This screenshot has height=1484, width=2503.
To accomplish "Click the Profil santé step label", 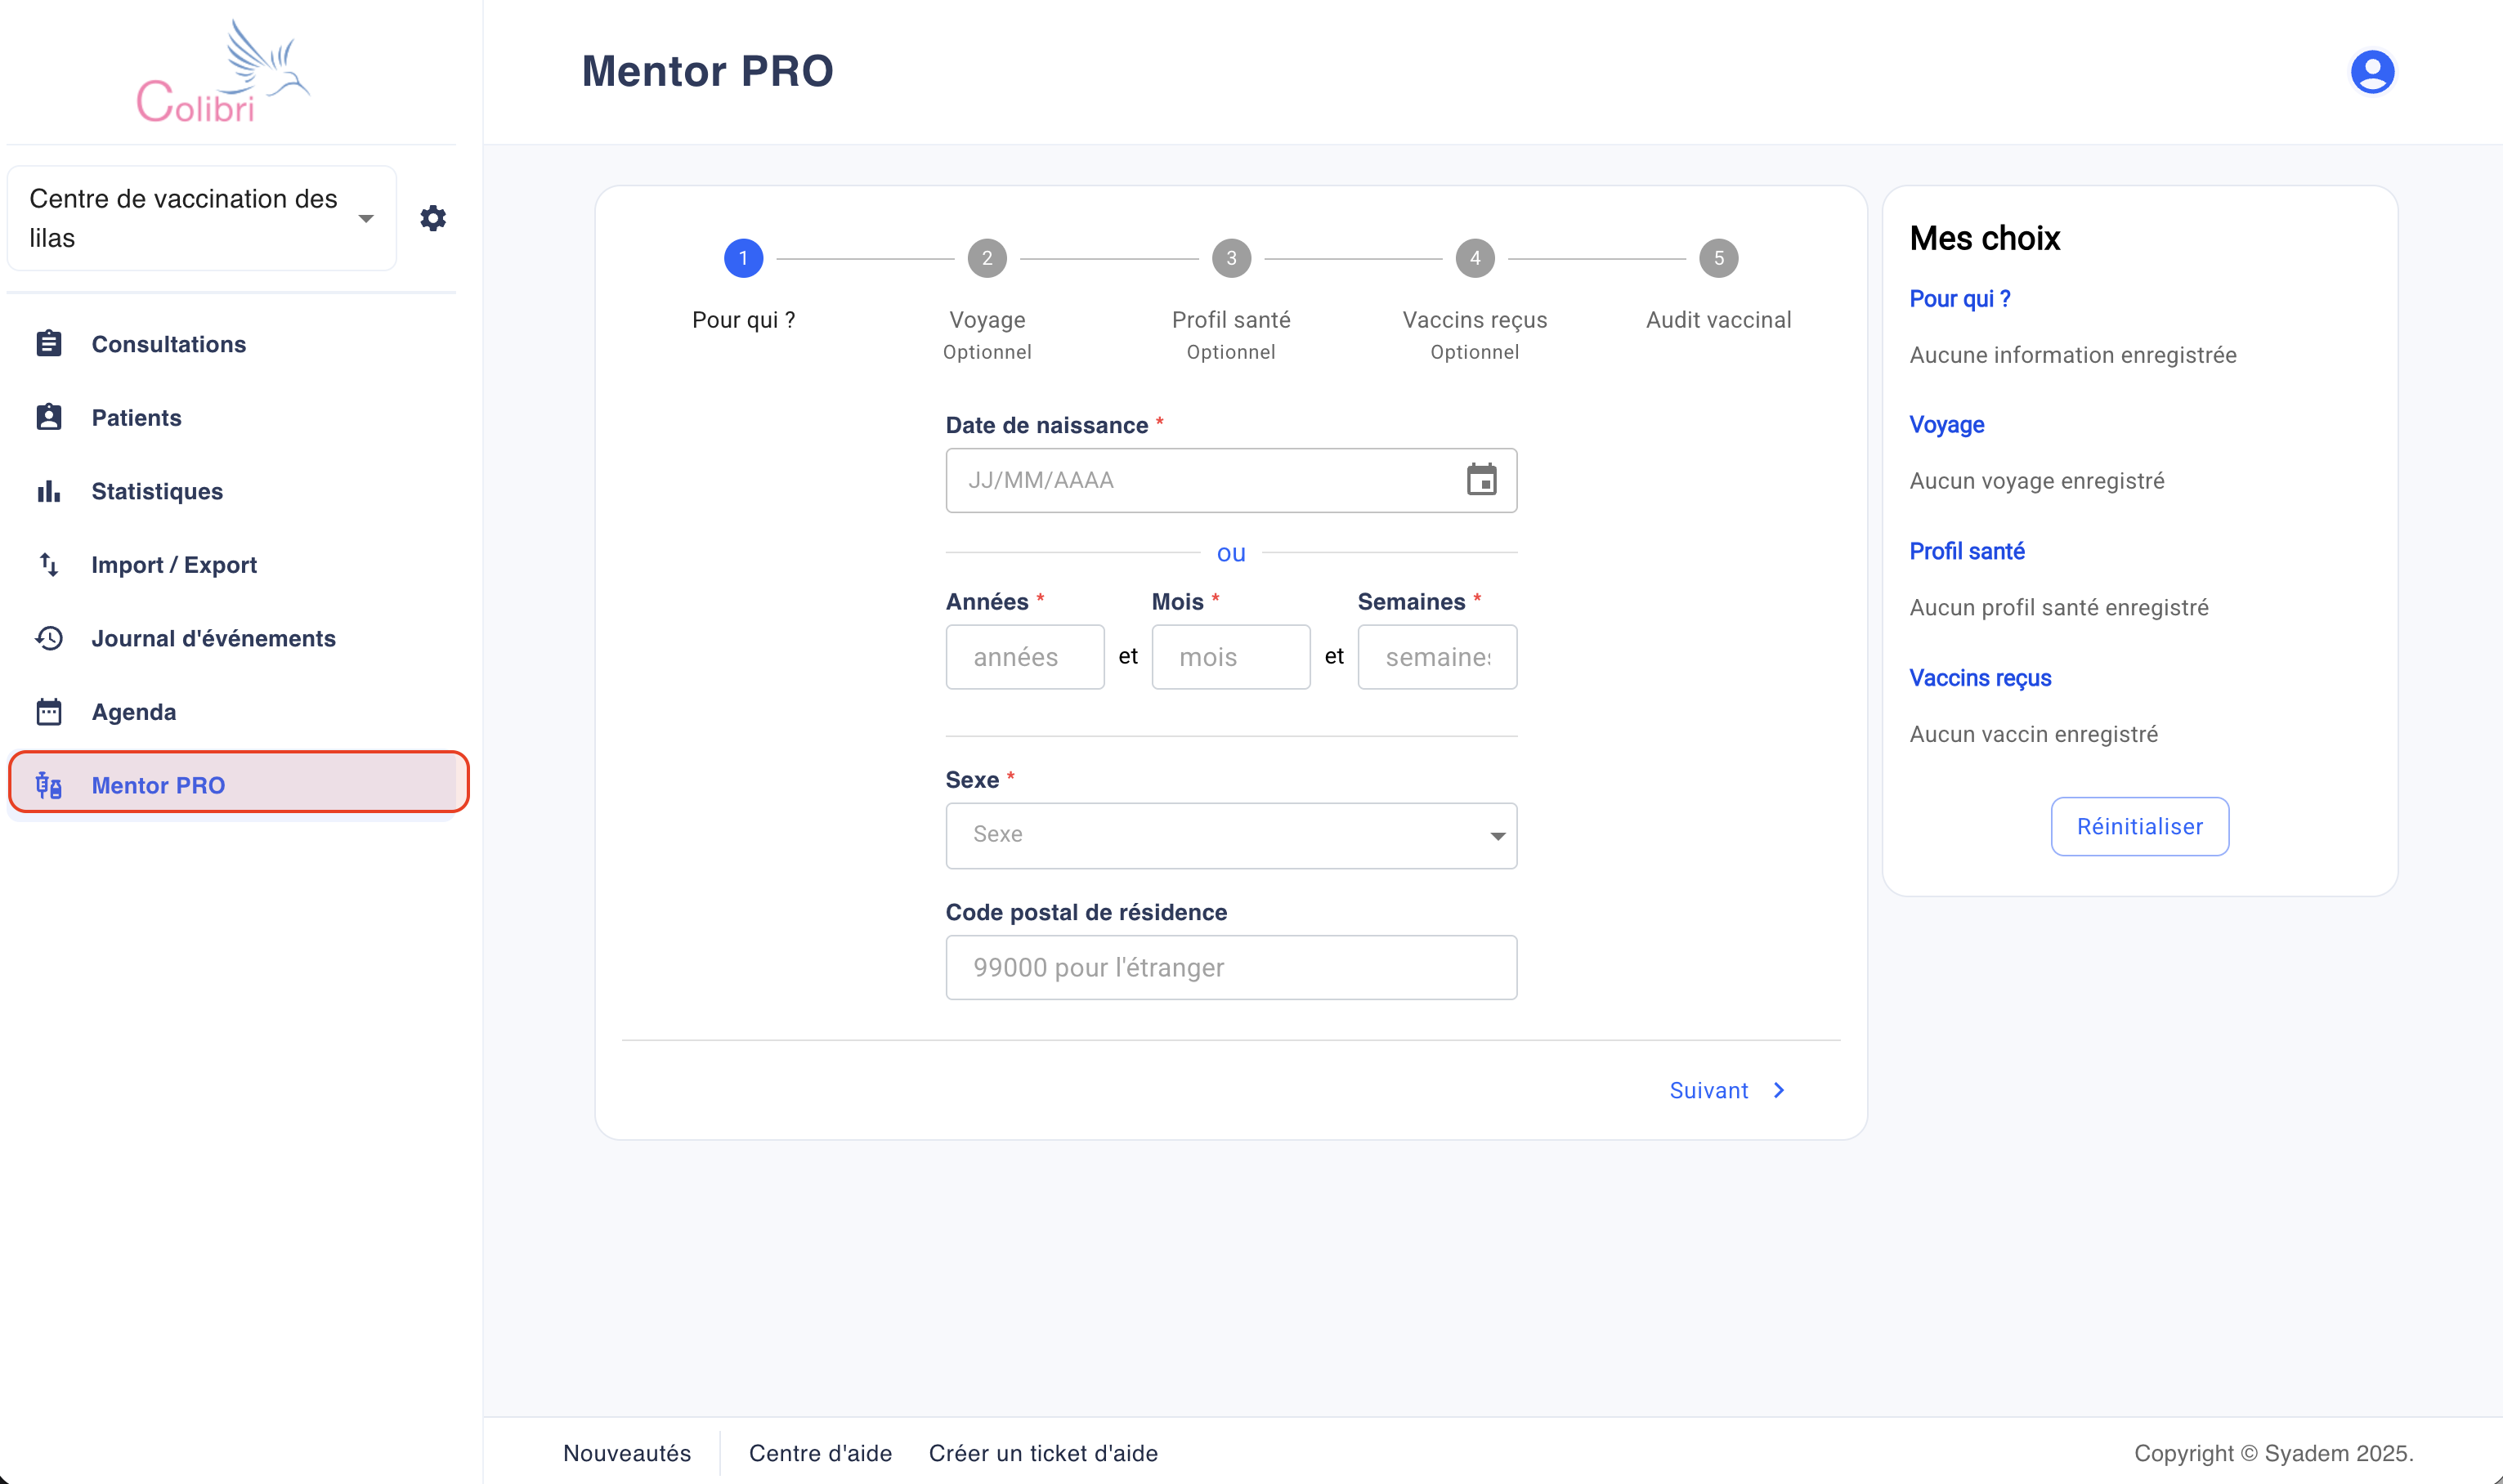I will (x=1231, y=320).
